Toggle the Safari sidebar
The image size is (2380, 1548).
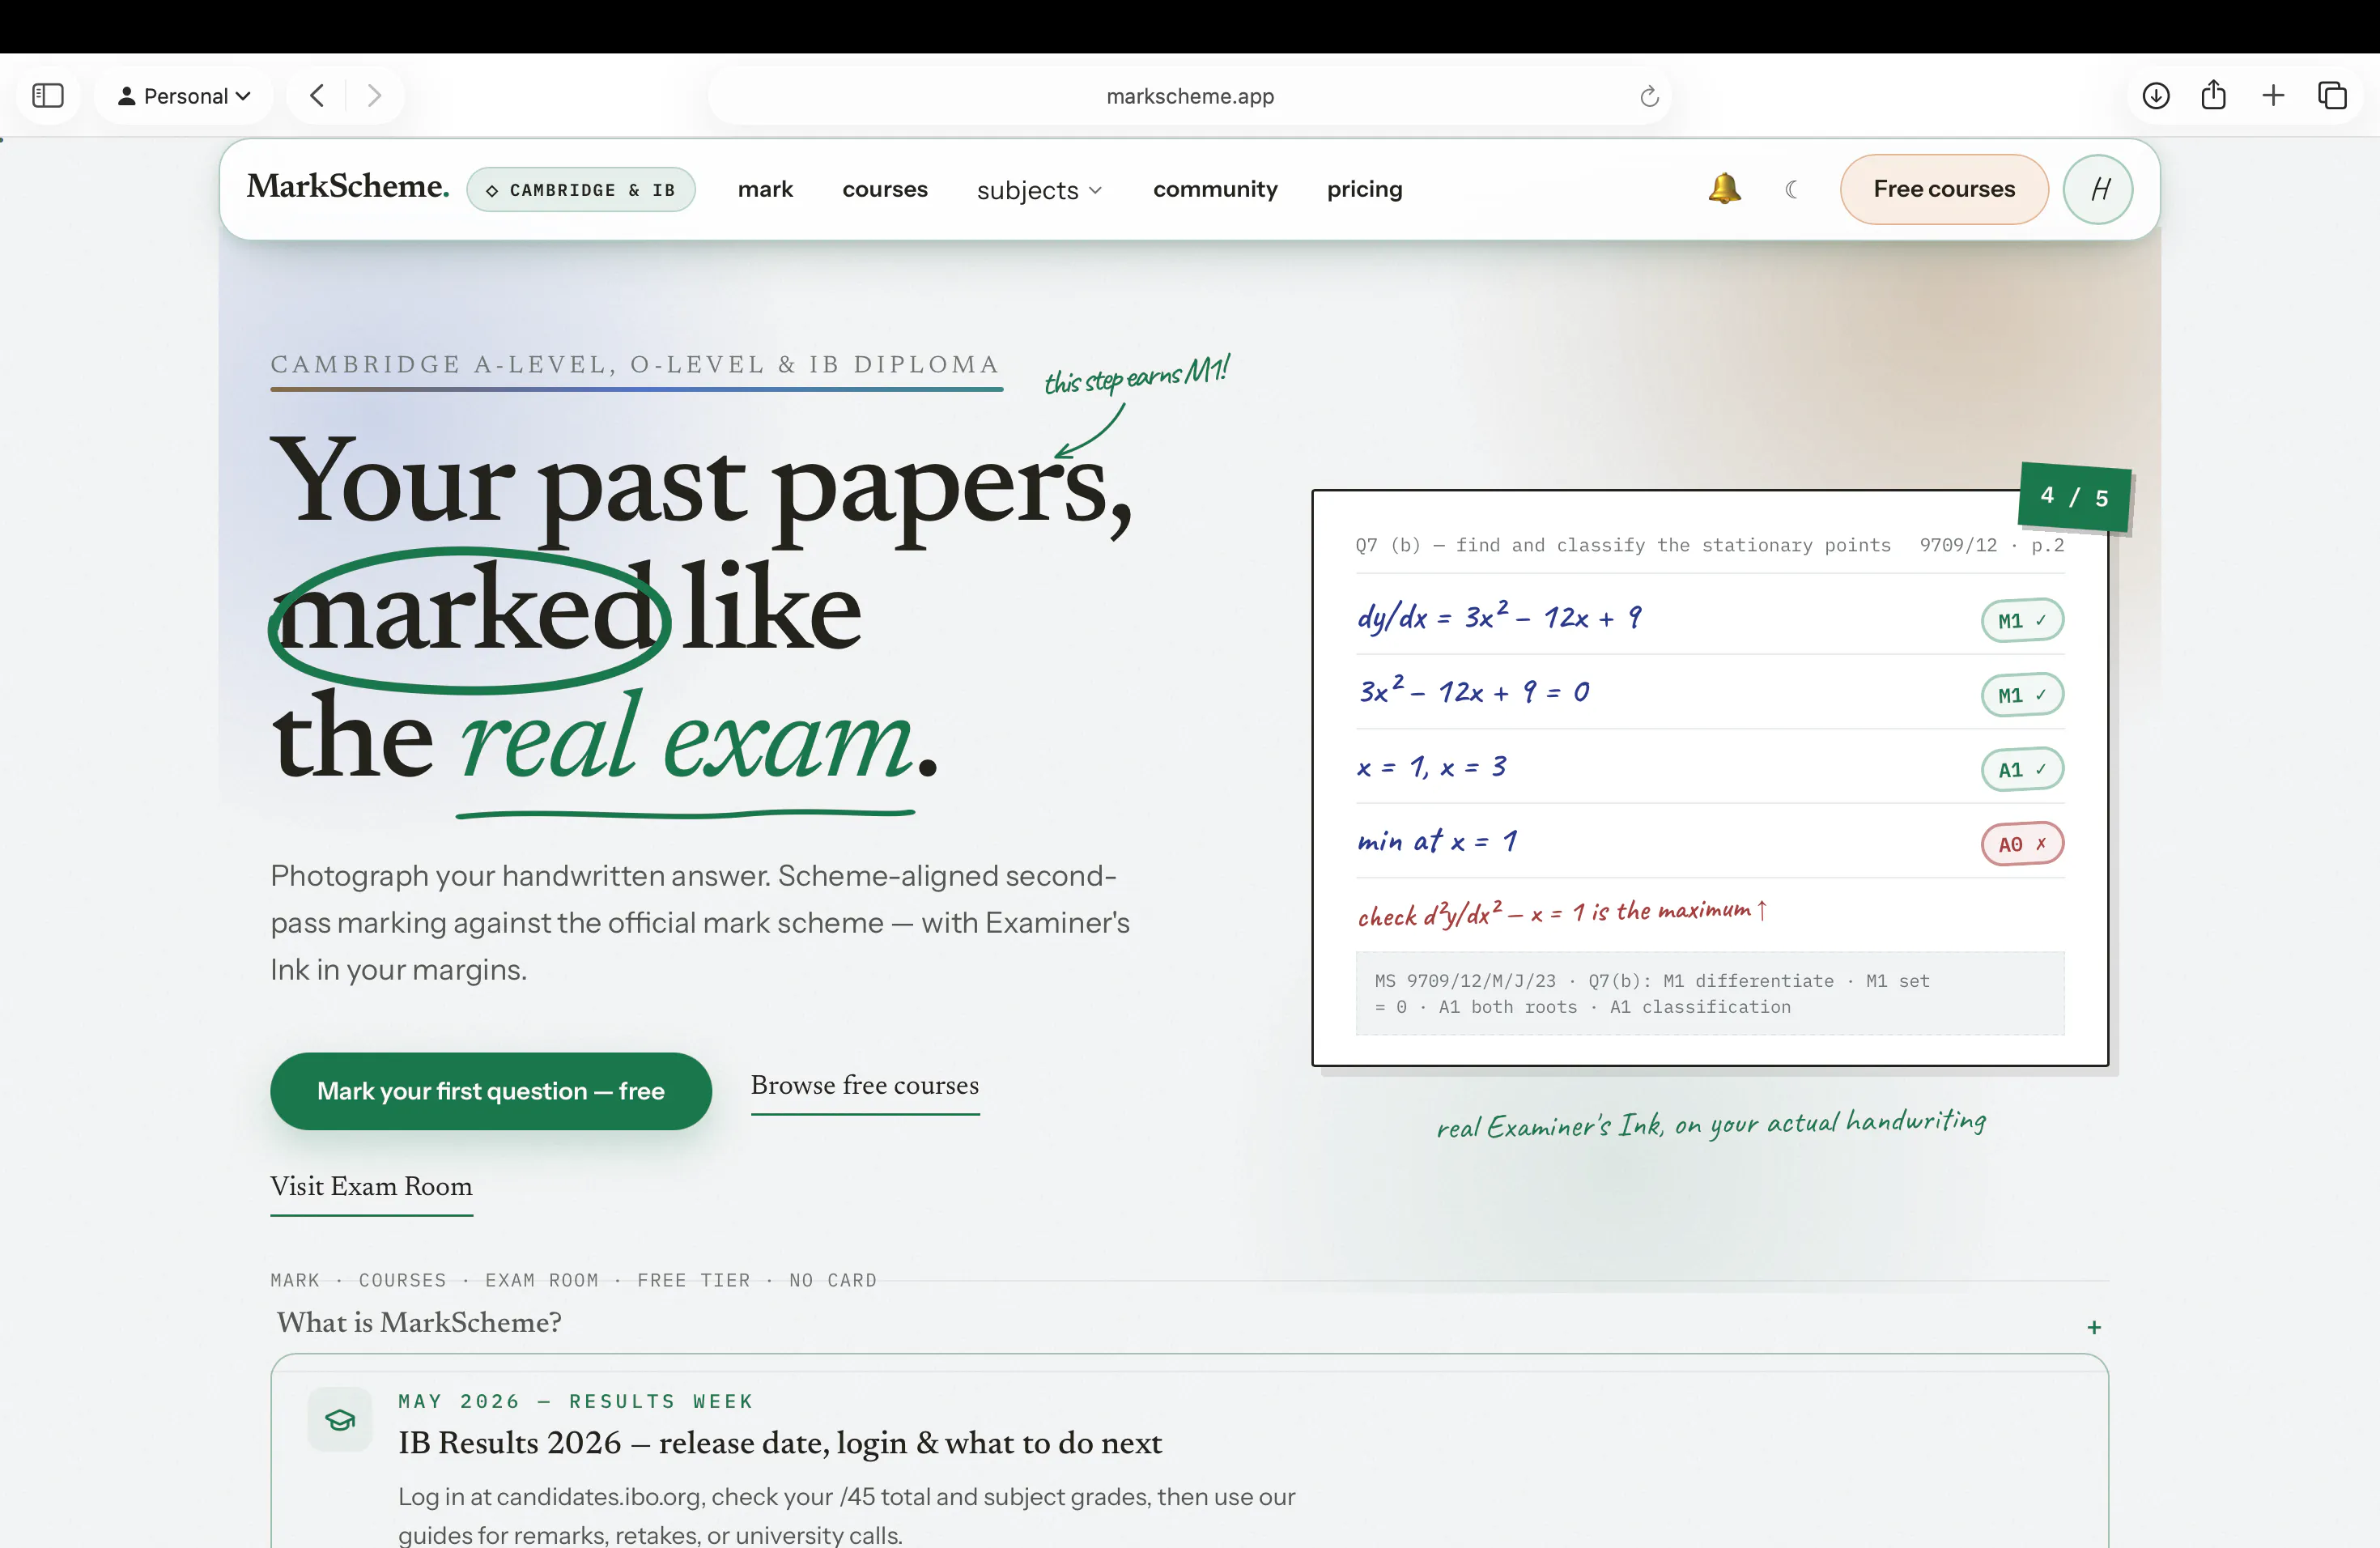coord(48,96)
